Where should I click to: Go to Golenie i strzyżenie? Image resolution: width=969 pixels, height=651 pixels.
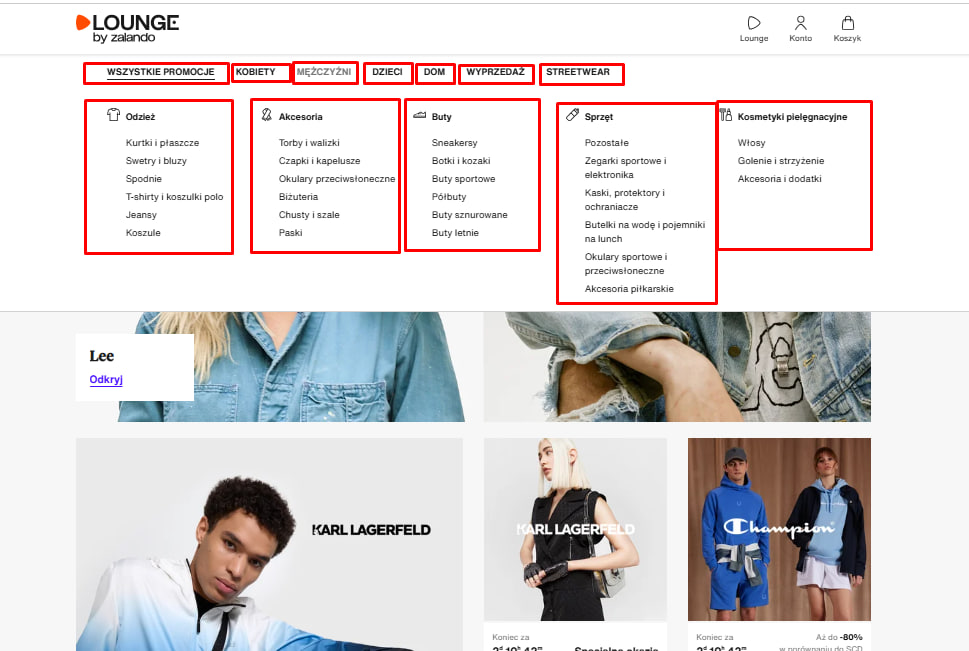(781, 161)
